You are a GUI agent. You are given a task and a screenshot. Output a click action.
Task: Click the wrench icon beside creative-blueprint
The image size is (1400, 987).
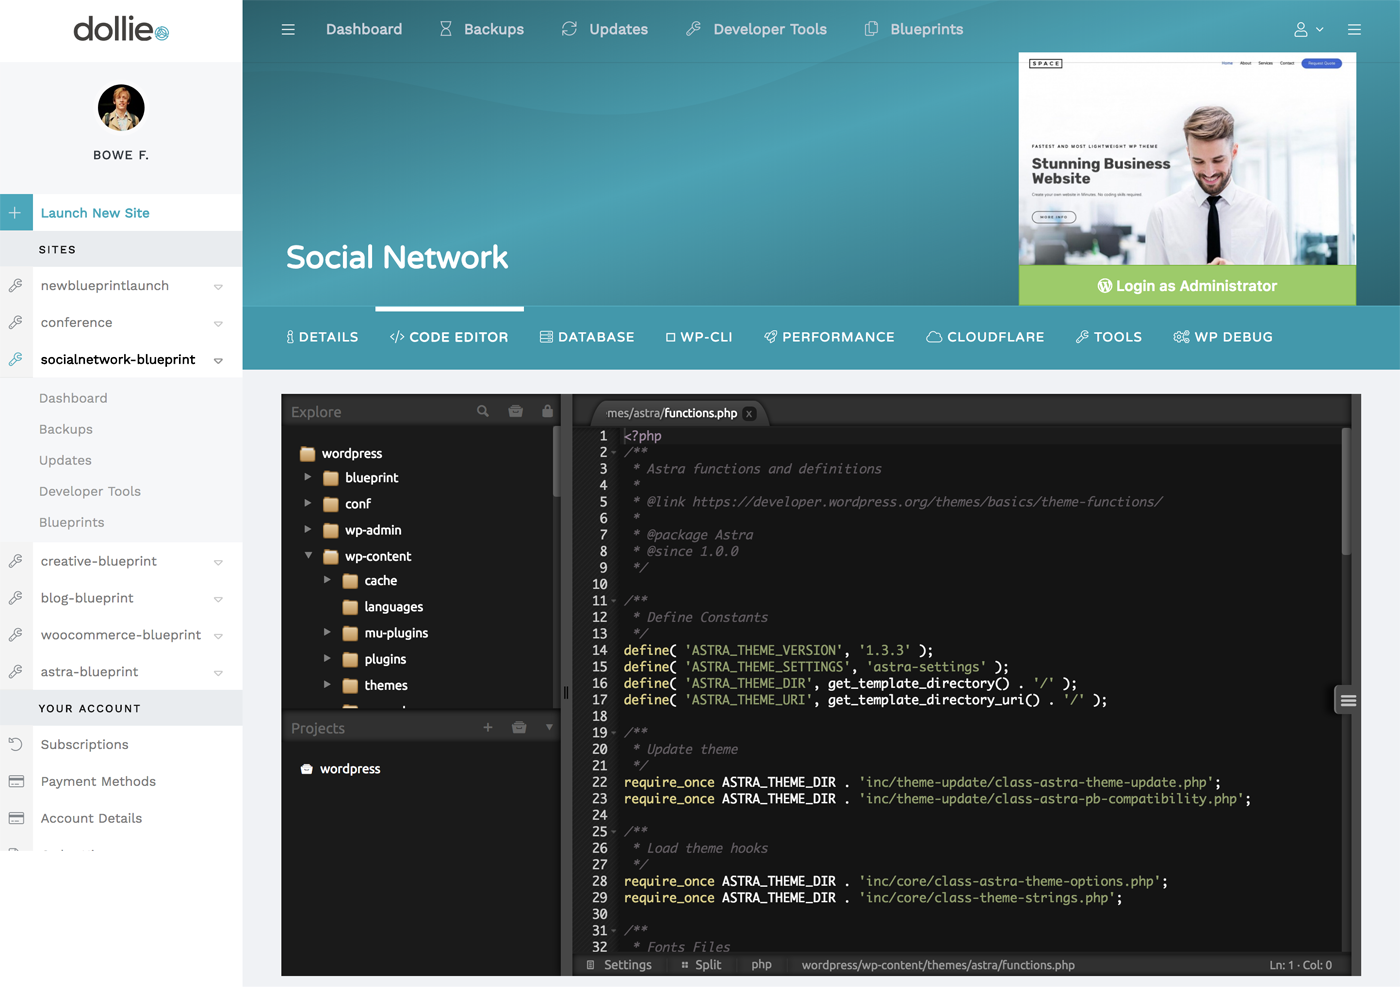[x=16, y=562]
